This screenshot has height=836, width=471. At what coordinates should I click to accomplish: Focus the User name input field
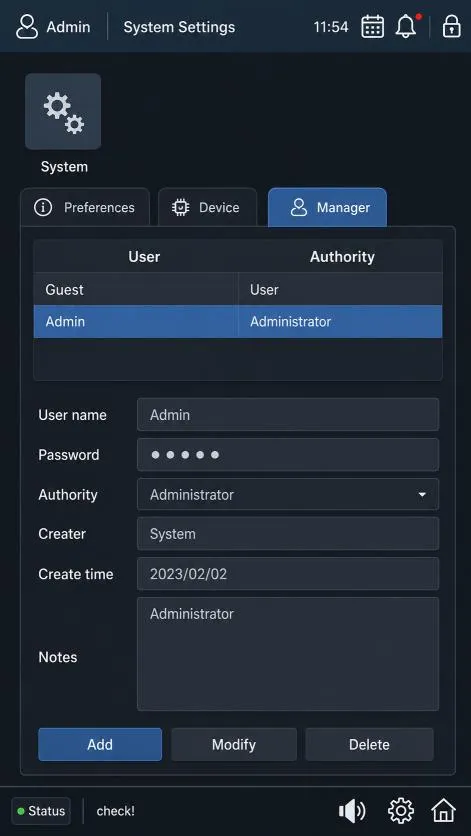[x=288, y=414]
